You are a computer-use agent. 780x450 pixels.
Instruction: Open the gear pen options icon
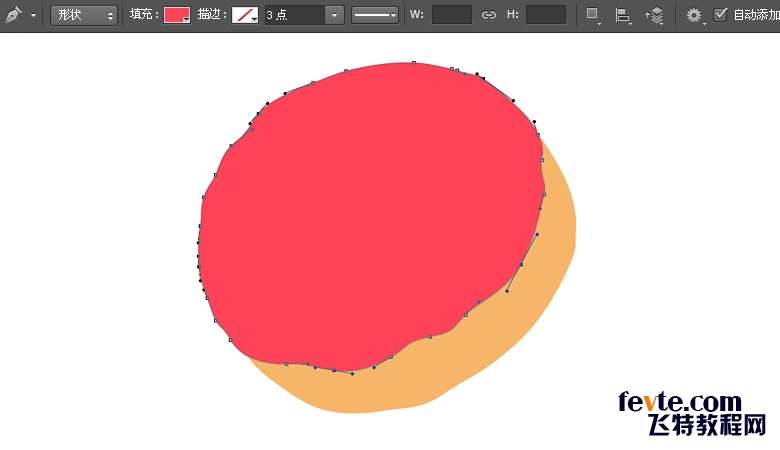694,15
